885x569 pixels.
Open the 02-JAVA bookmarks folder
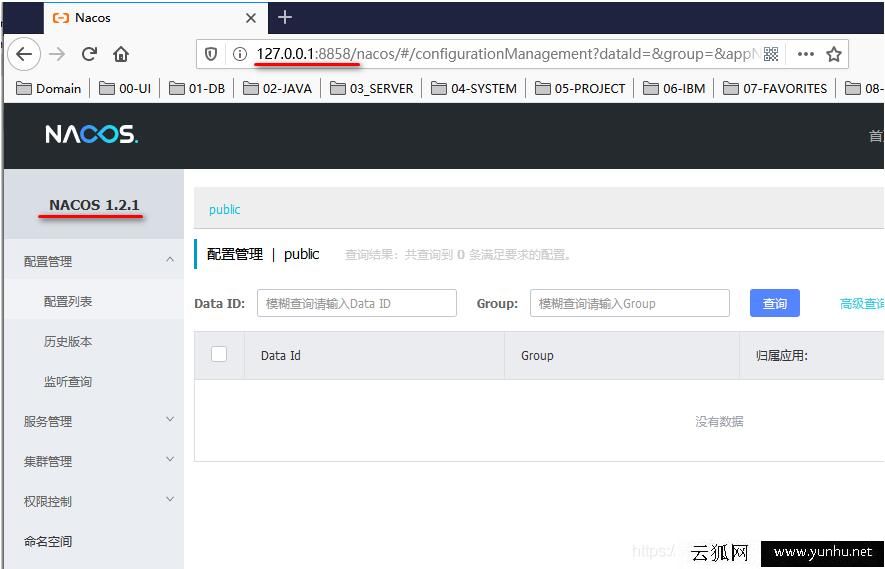pos(278,88)
